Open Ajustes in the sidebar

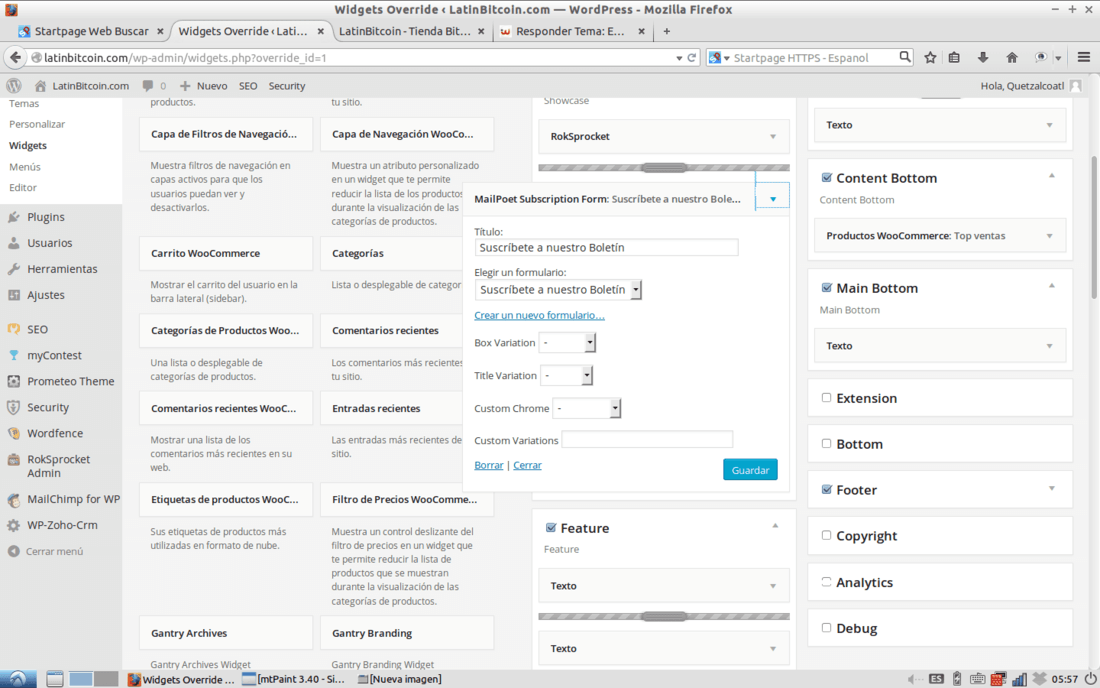(46, 295)
